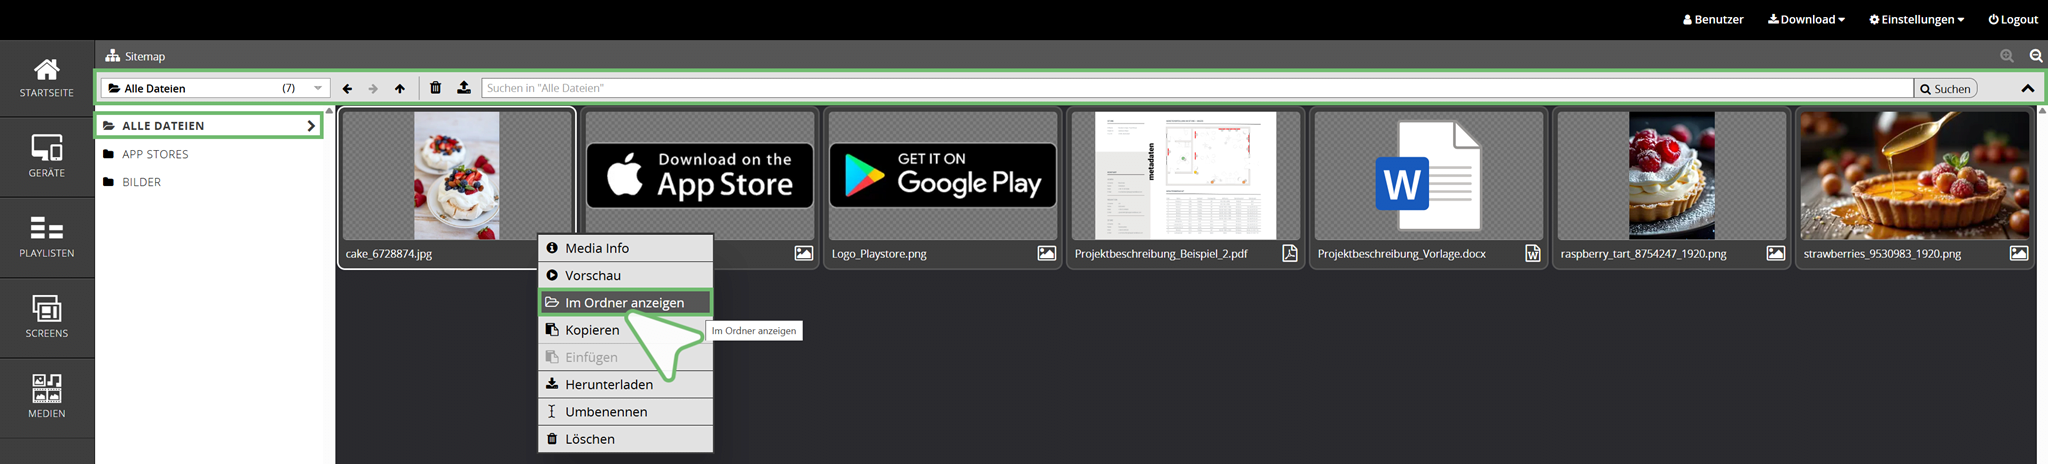This screenshot has height=464, width=2048.
Task: Go to Playlisten in the sidebar
Action: point(47,237)
